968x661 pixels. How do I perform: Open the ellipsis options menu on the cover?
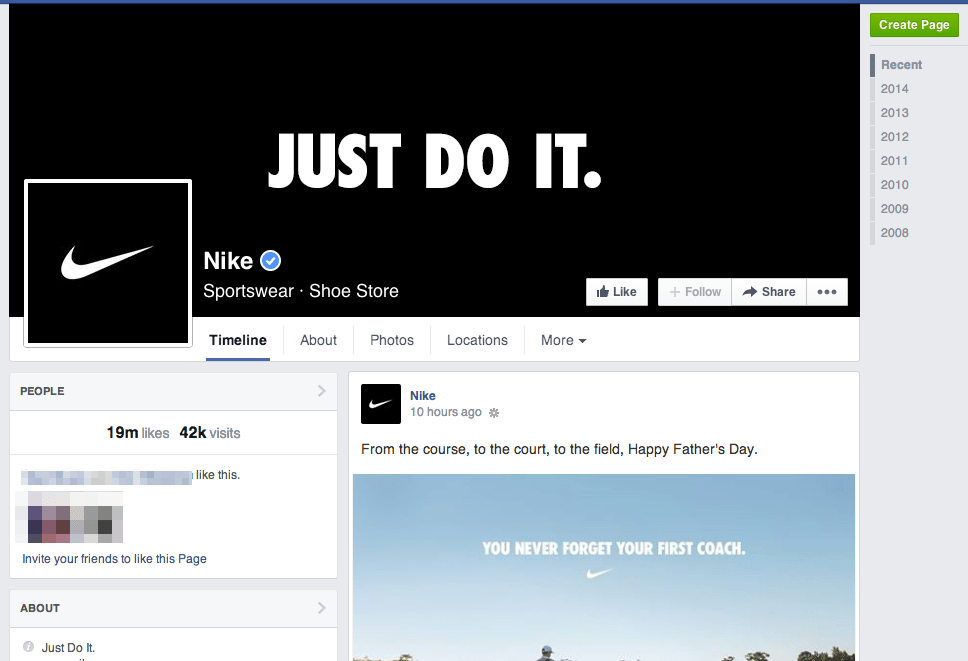tap(827, 291)
